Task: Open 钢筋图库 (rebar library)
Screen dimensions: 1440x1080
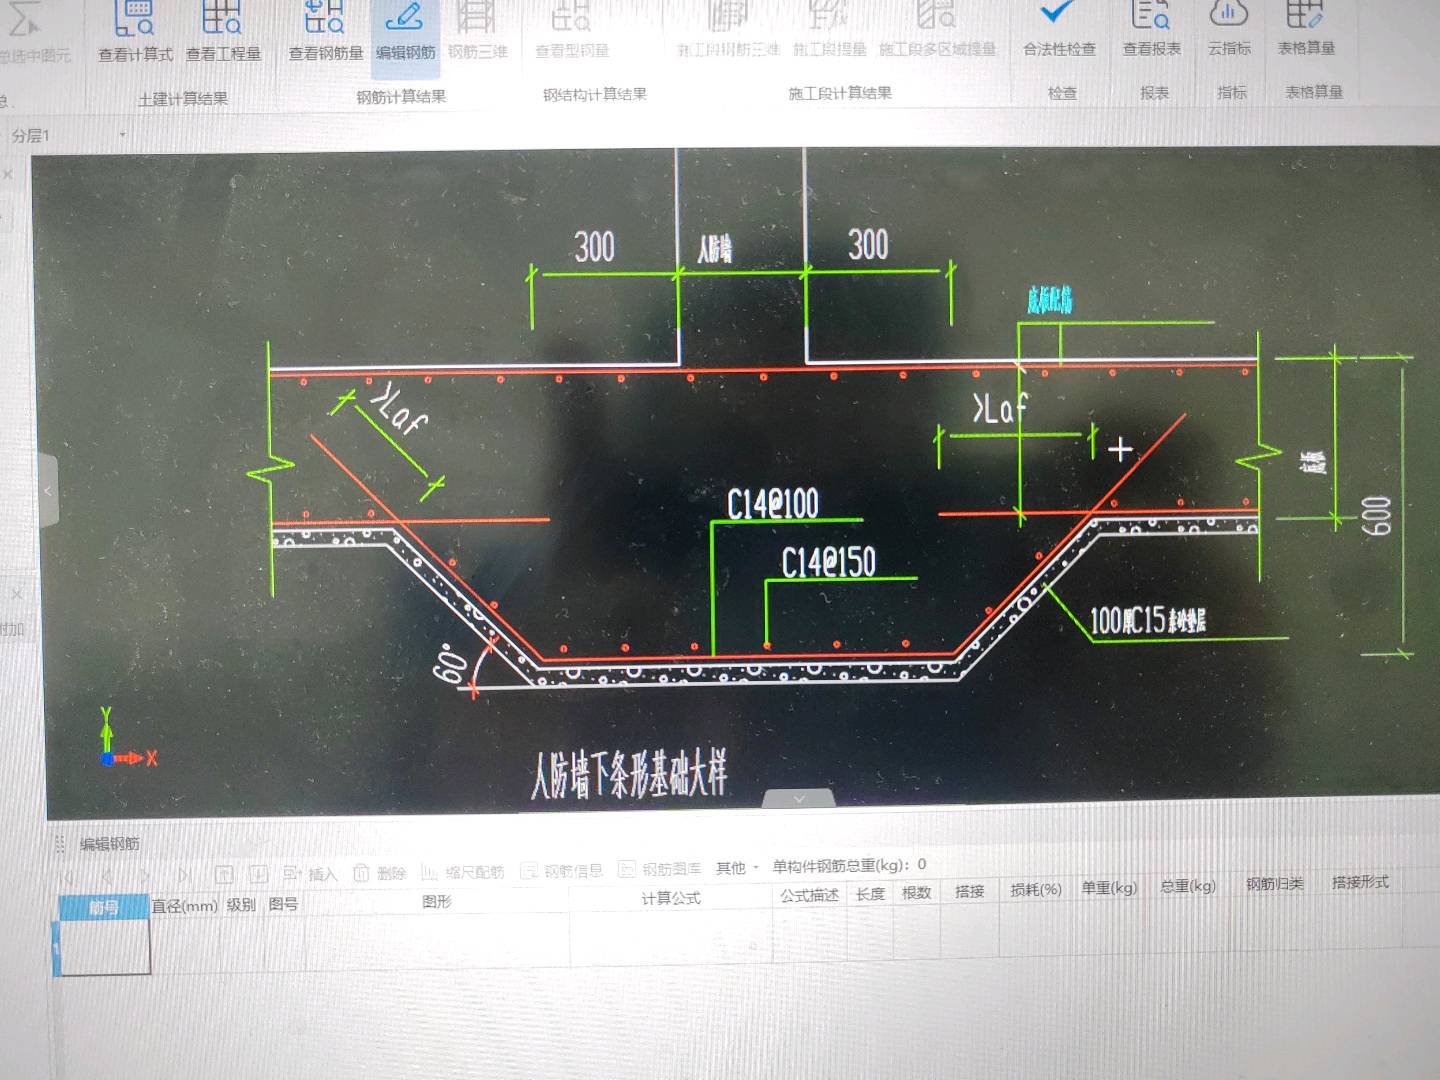Action: tap(660, 869)
